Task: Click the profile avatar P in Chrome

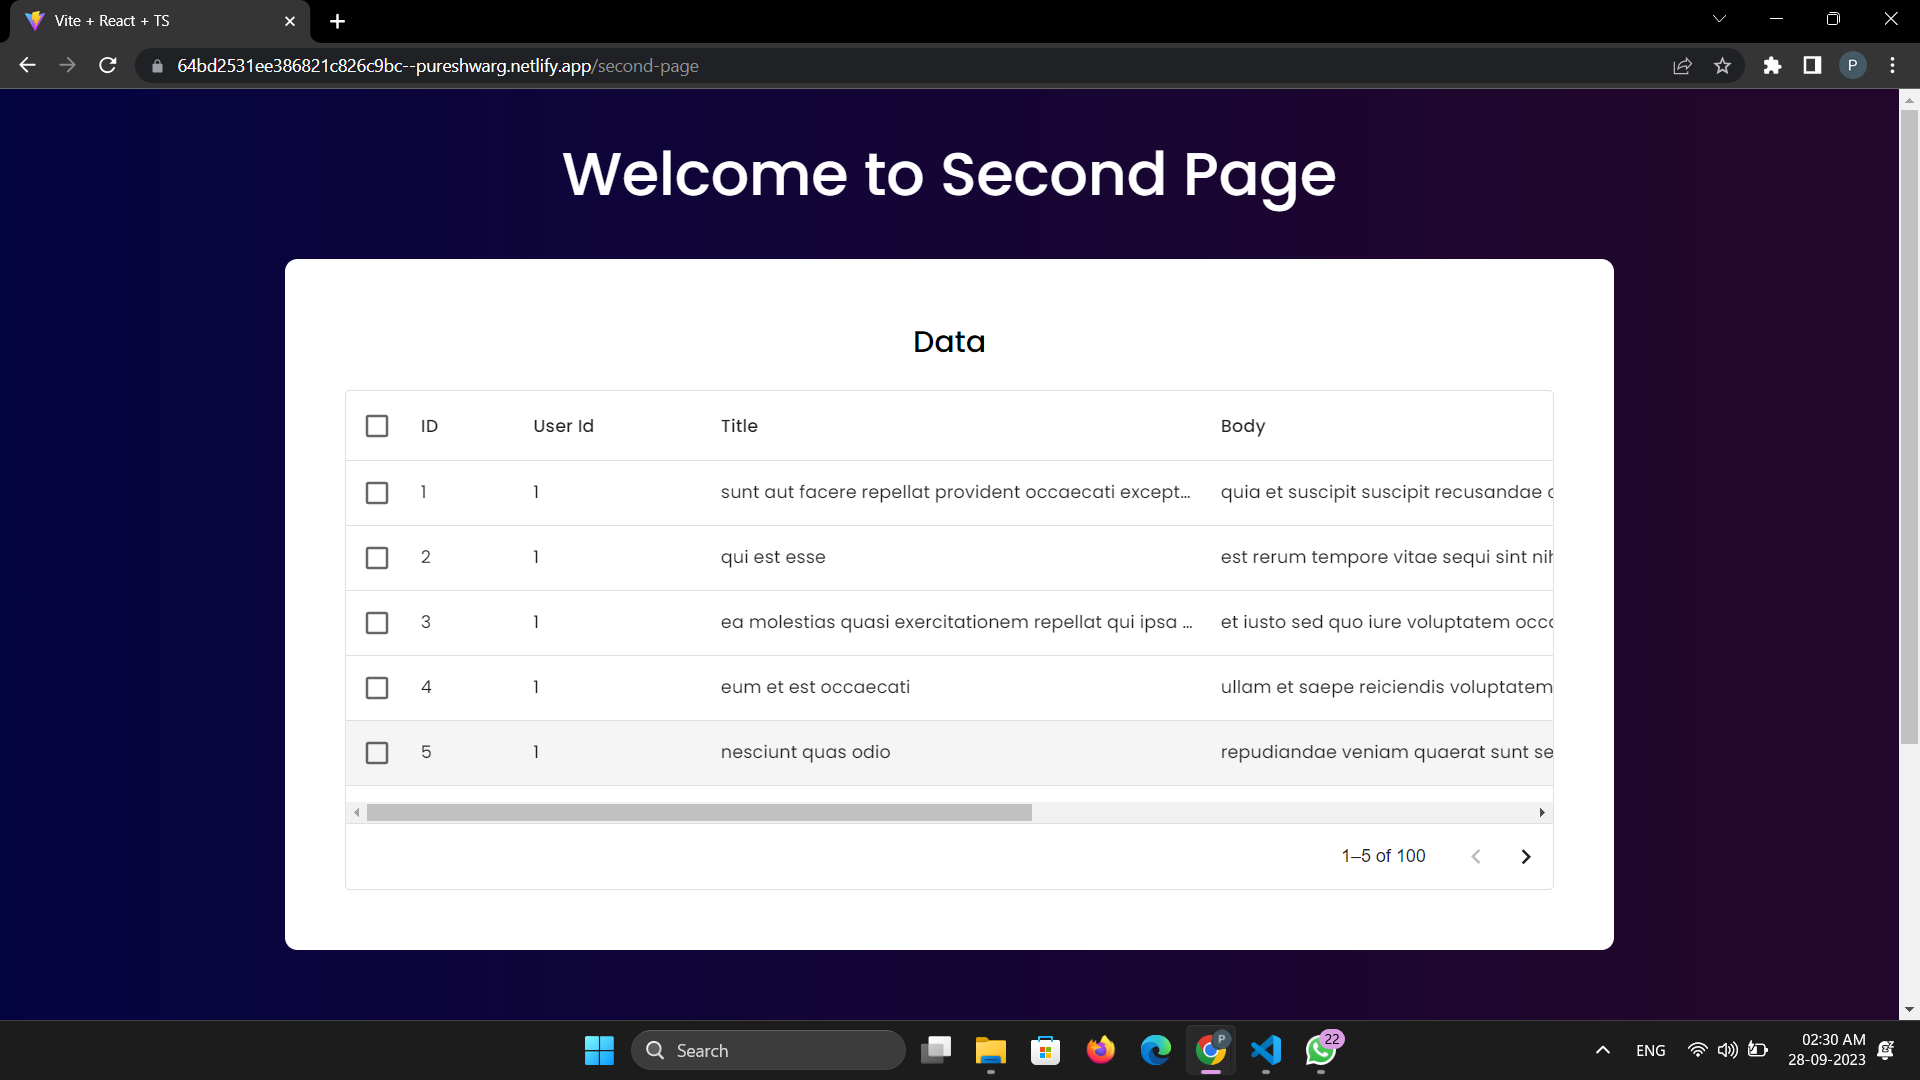Action: click(1852, 65)
